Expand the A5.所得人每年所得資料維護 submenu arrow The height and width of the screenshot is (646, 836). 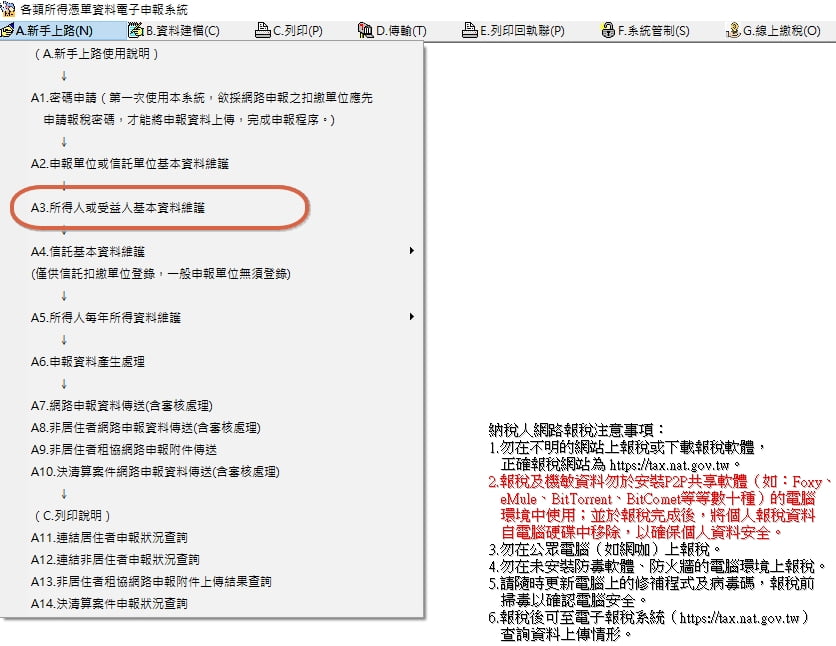pyautogui.click(x=411, y=317)
